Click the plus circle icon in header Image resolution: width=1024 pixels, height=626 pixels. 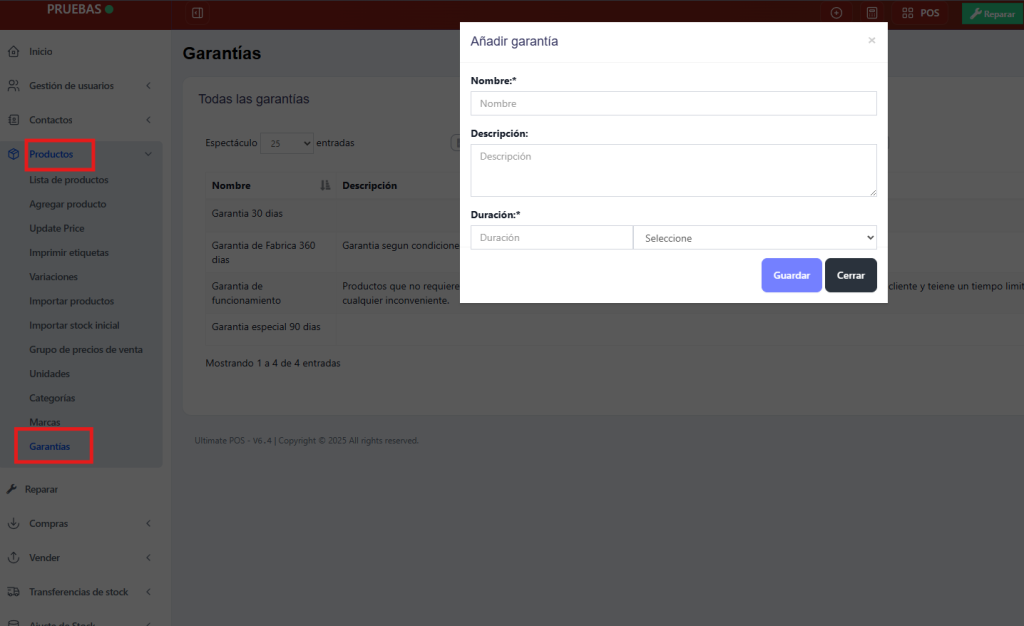point(836,13)
